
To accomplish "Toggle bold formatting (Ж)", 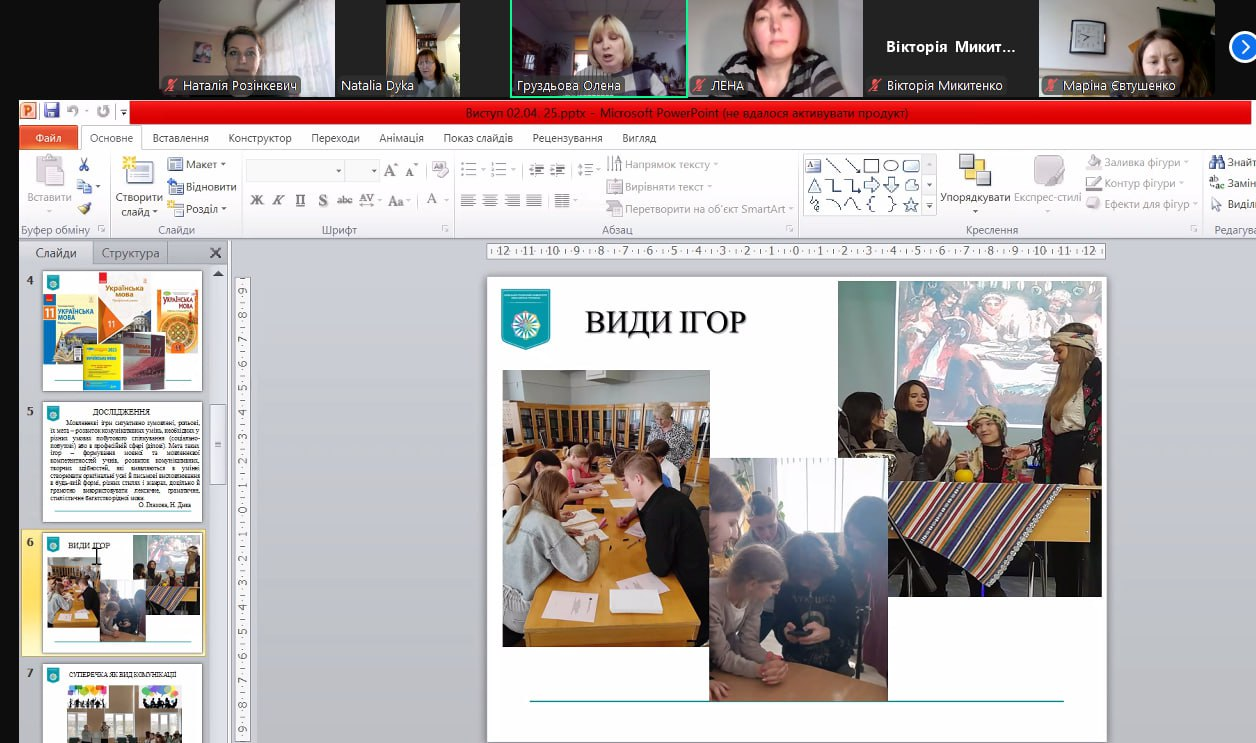I will [257, 200].
